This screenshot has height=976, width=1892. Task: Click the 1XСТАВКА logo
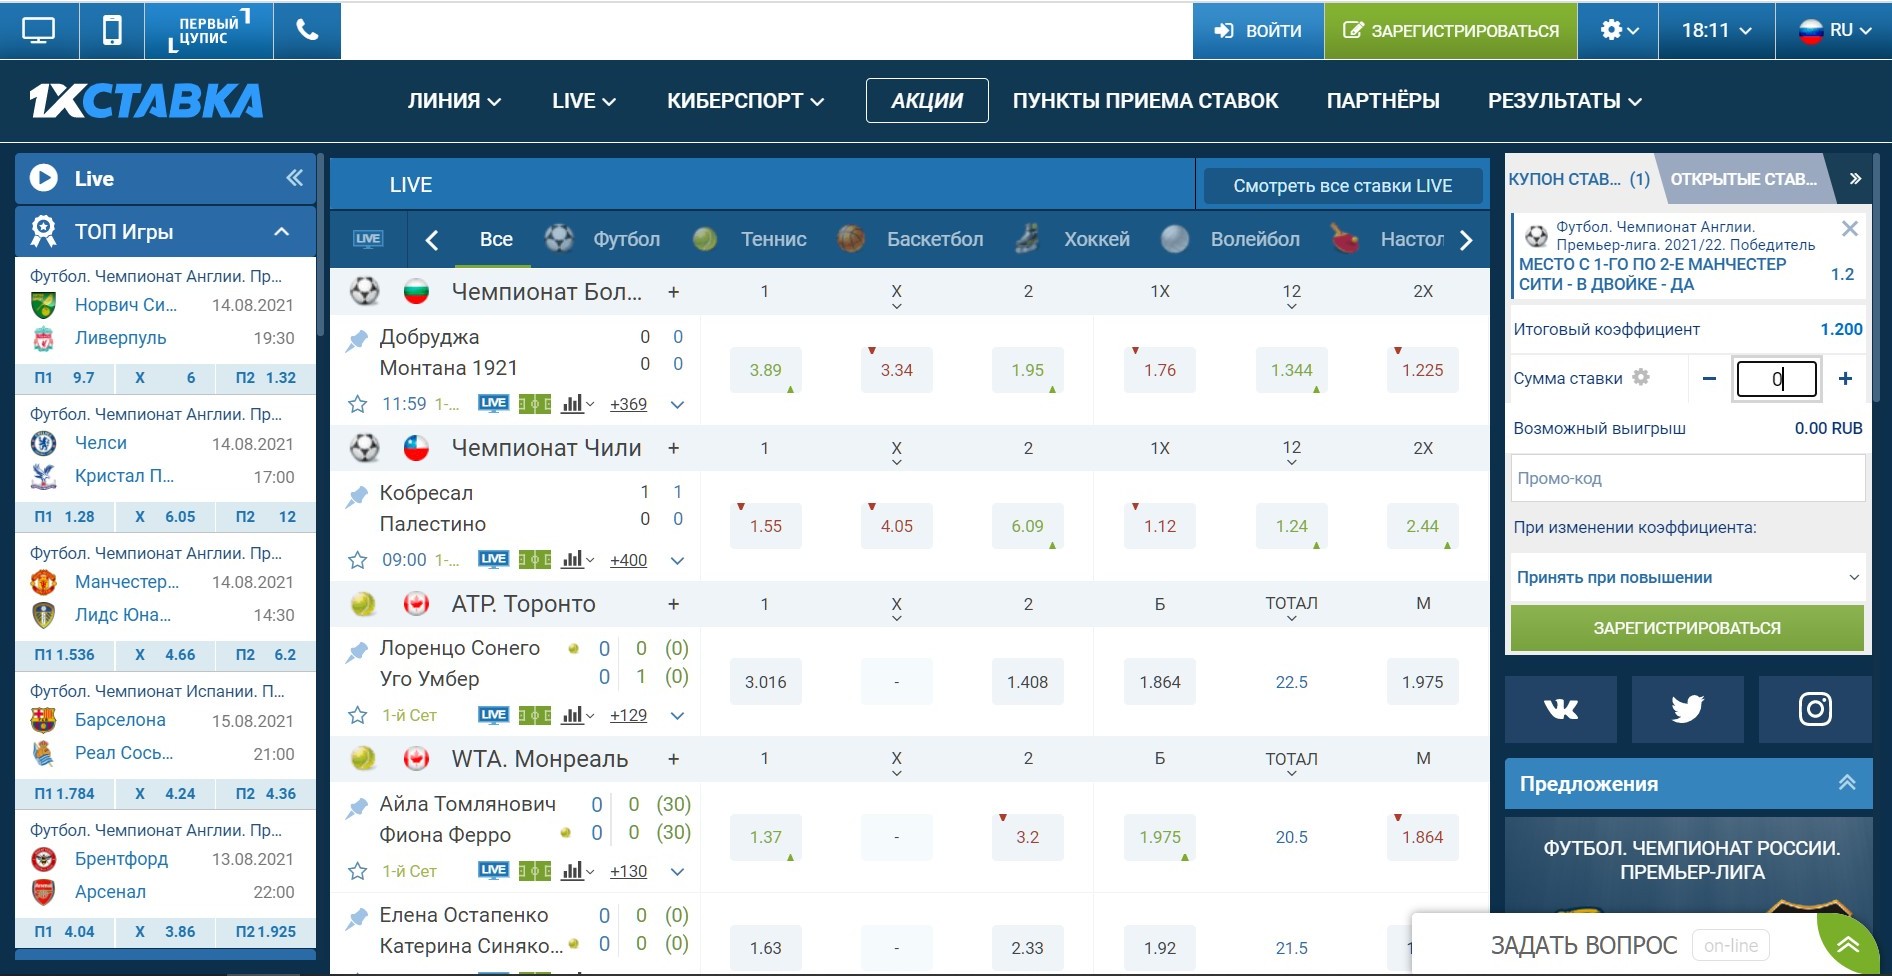point(146,101)
